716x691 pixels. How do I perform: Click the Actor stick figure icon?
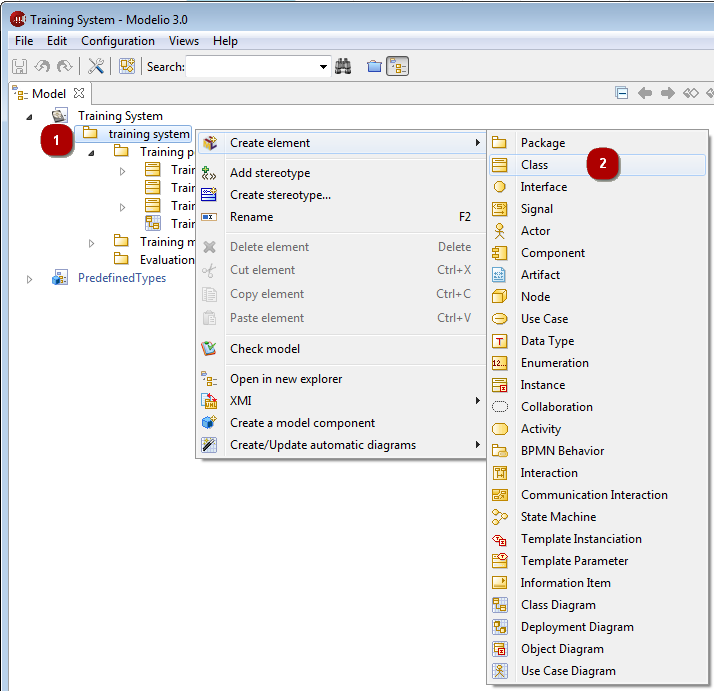(500, 231)
